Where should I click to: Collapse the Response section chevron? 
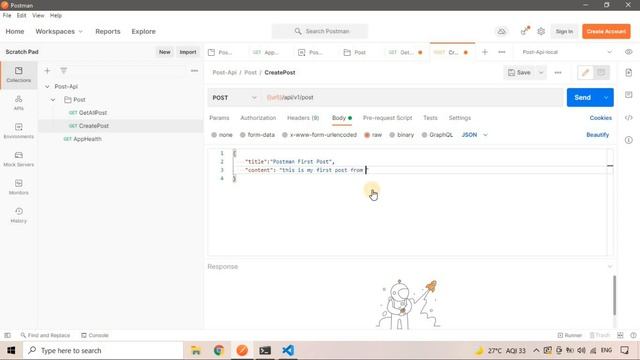point(610,267)
